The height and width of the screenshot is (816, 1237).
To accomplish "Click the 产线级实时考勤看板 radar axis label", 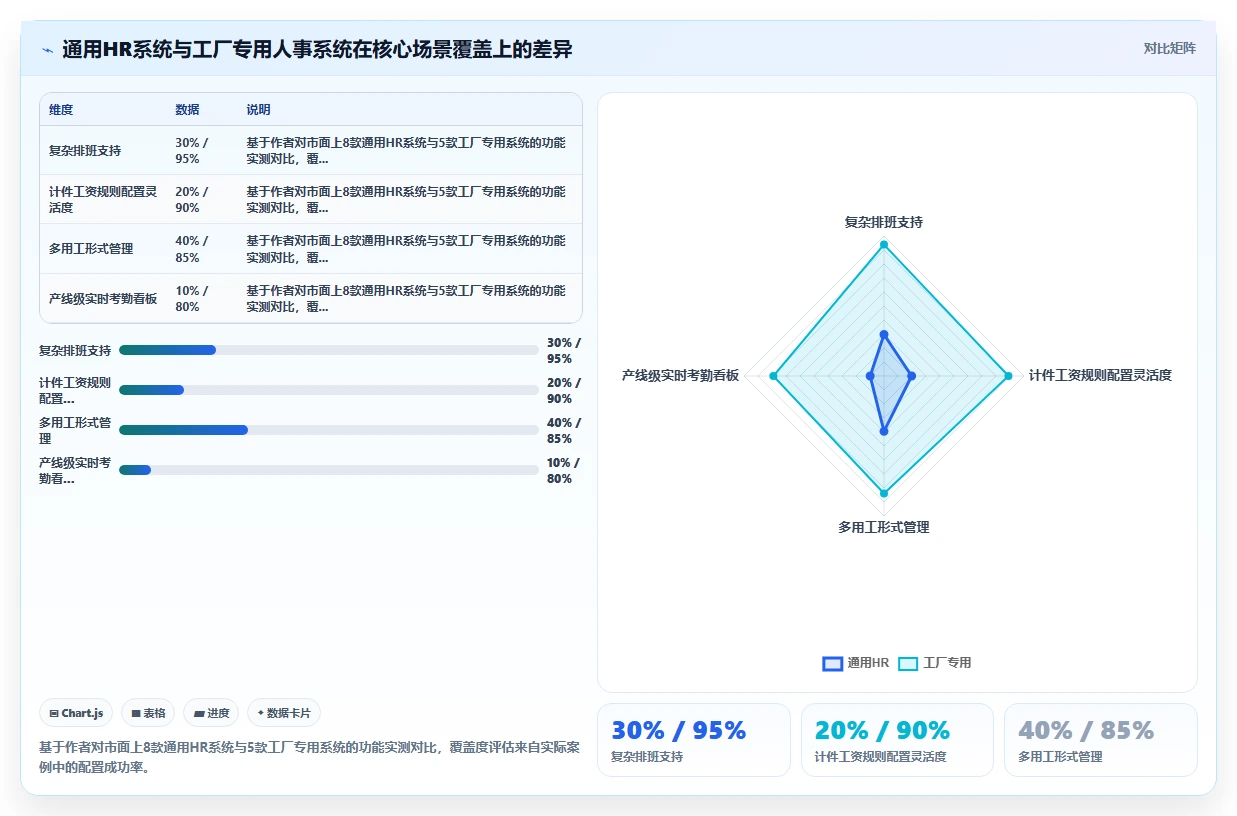I will 680,375.
